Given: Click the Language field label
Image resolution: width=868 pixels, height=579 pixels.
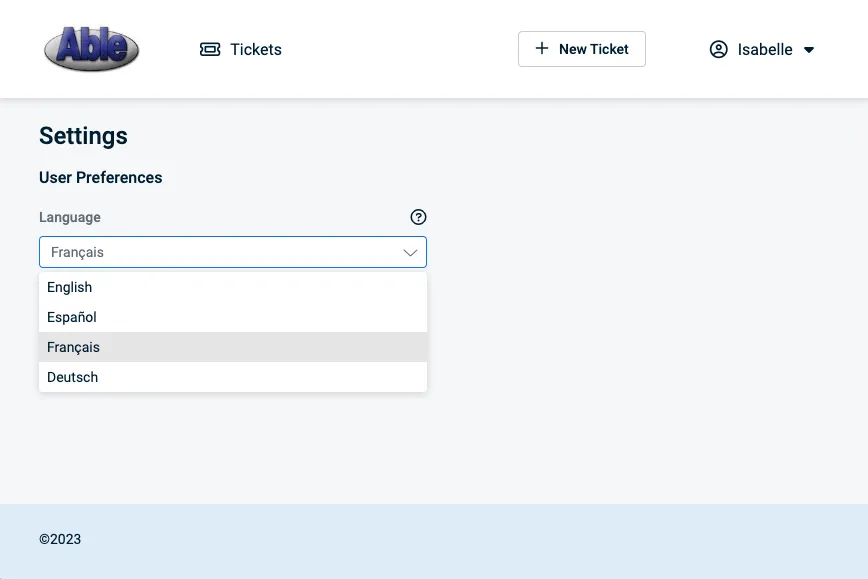Looking at the screenshot, I should [x=70, y=217].
